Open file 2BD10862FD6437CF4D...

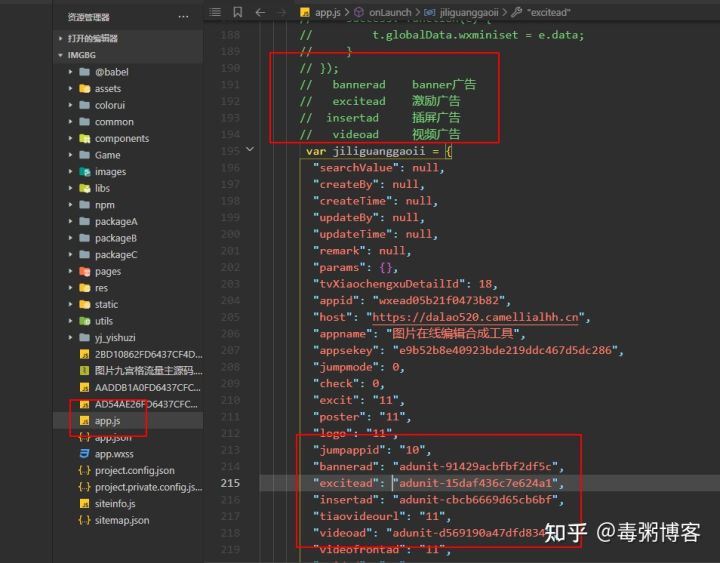pyautogui.click(x=148, y=354)
